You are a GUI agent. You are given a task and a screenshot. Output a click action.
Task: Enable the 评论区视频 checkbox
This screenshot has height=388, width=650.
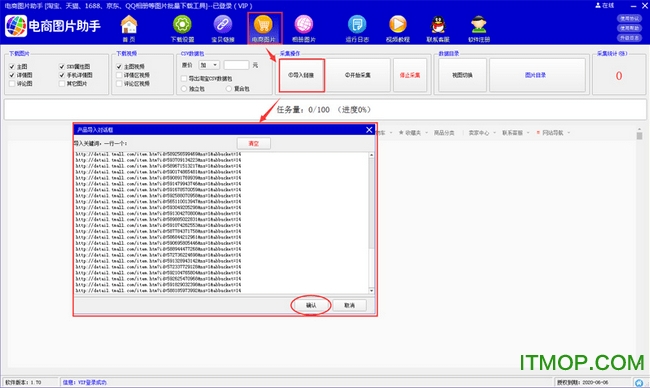(x=119, y=84)
